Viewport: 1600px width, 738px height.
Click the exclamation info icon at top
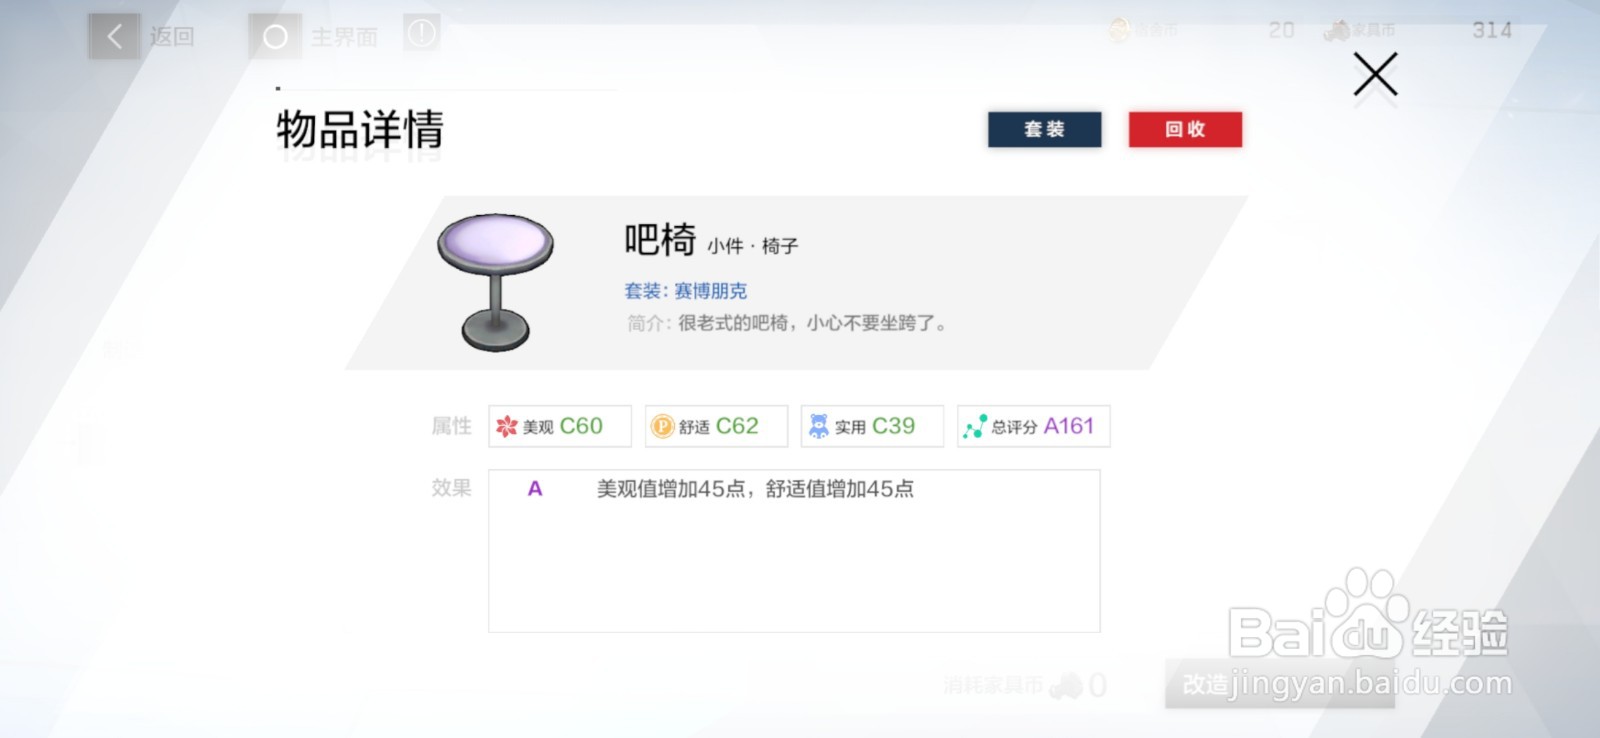(x=421, y=34)
